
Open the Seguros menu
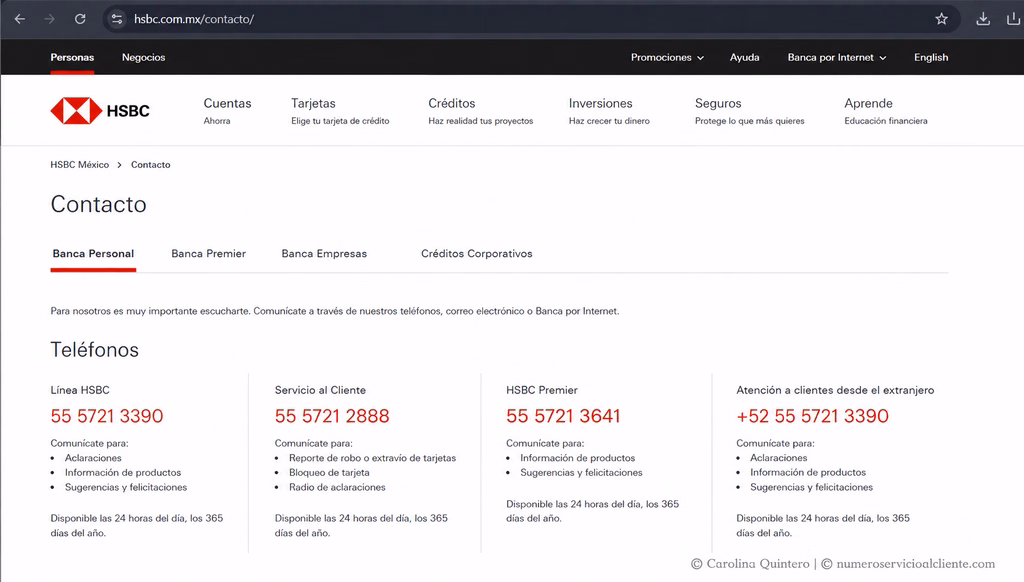718,103
